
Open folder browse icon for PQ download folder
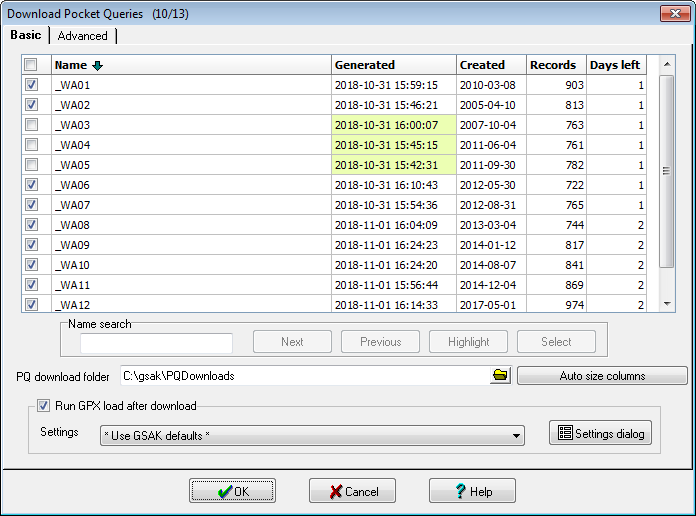tap(500, 376)
